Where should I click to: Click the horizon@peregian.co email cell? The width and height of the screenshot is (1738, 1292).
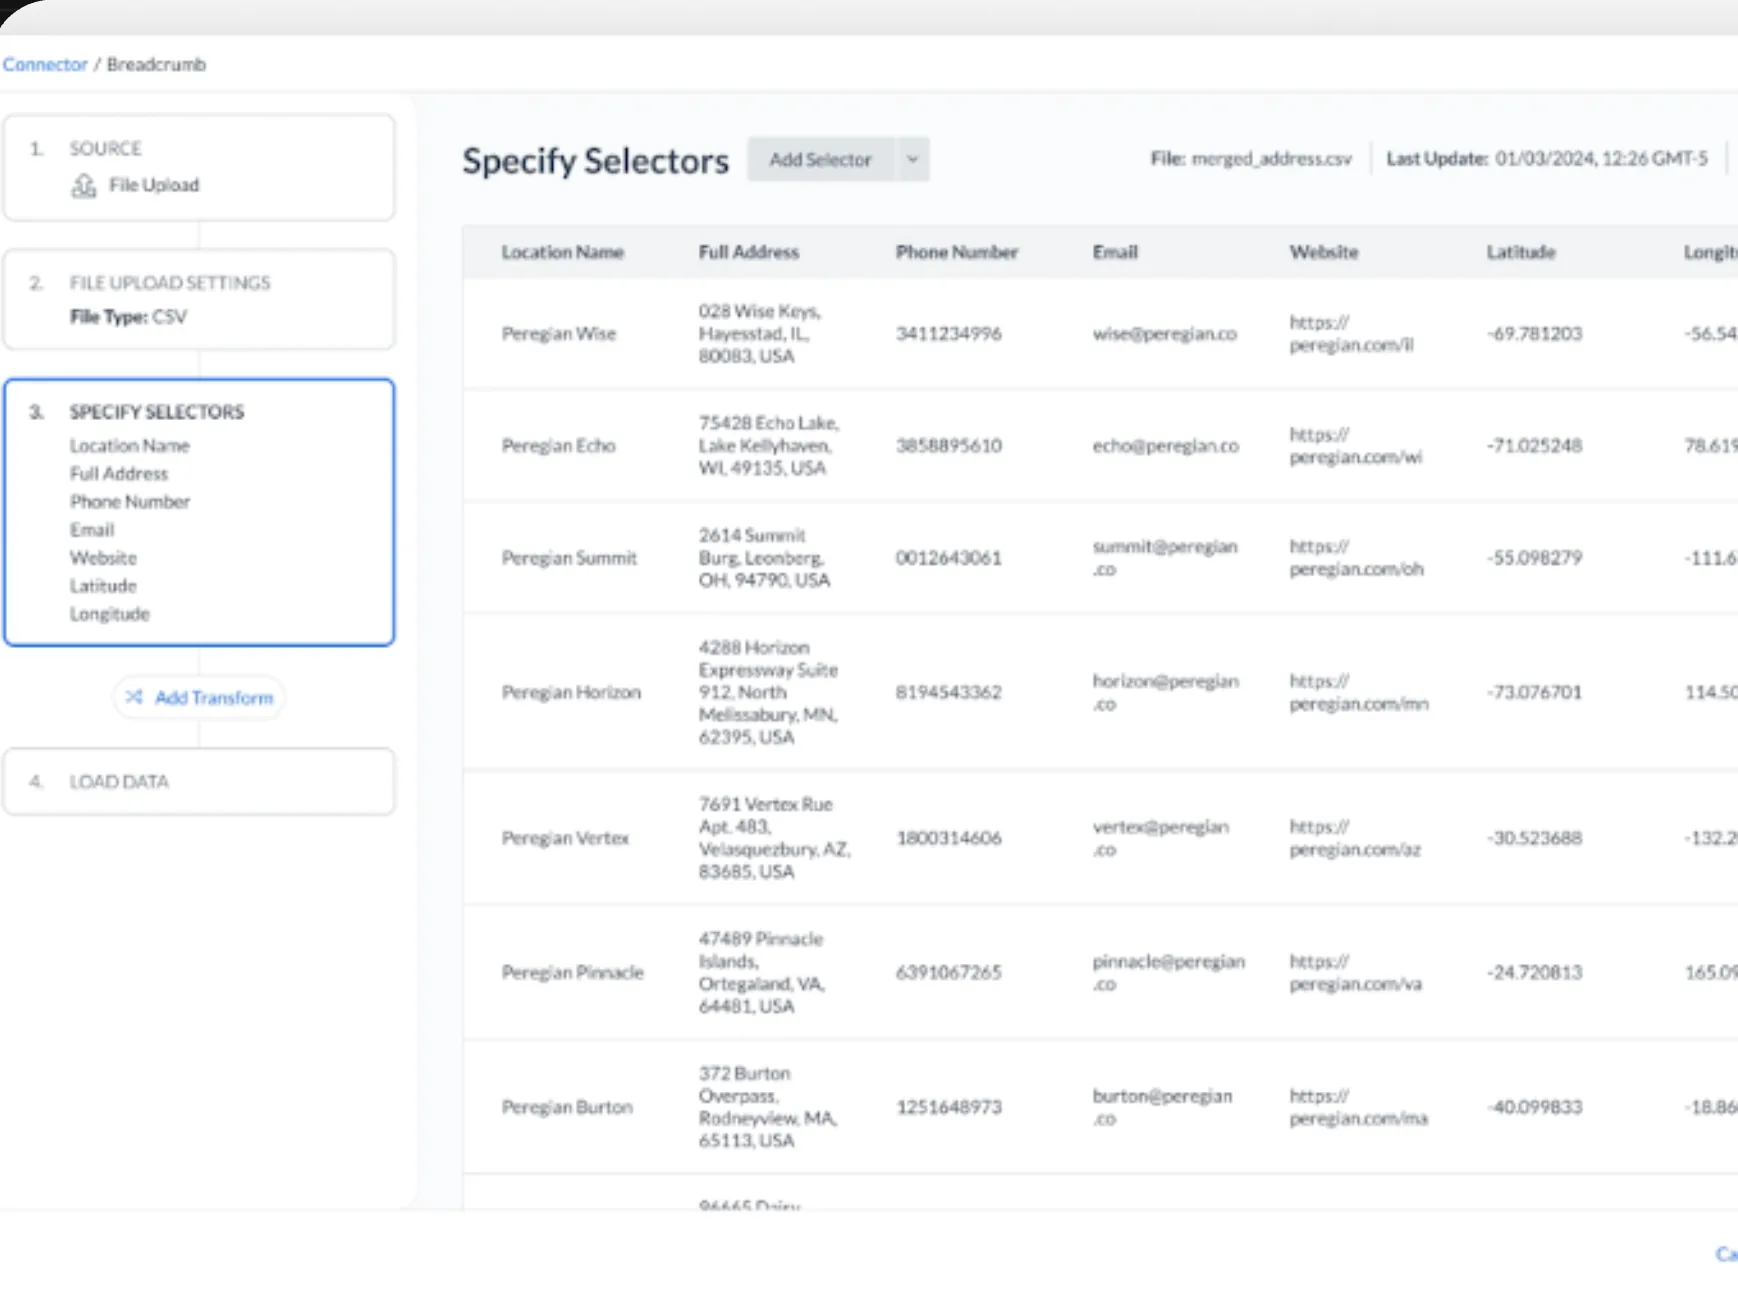1165,692
